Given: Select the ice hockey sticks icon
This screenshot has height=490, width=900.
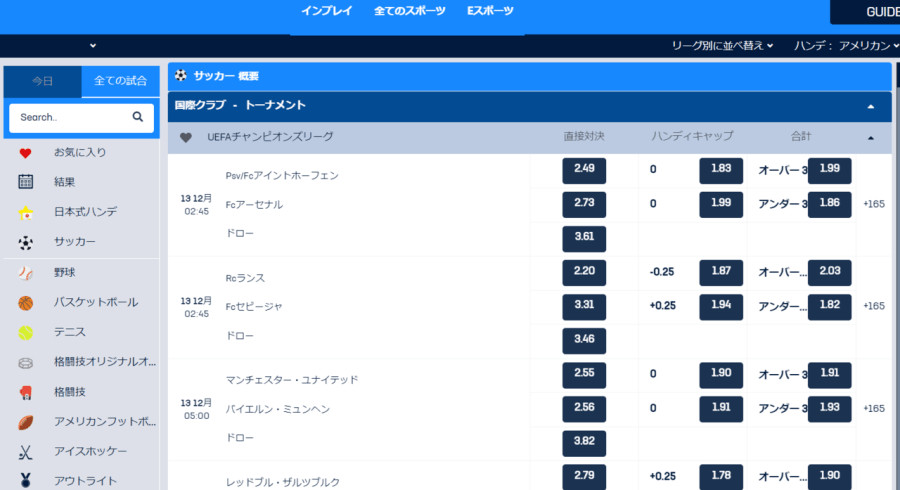Looking at the screenshot, I should click(25, 452).
